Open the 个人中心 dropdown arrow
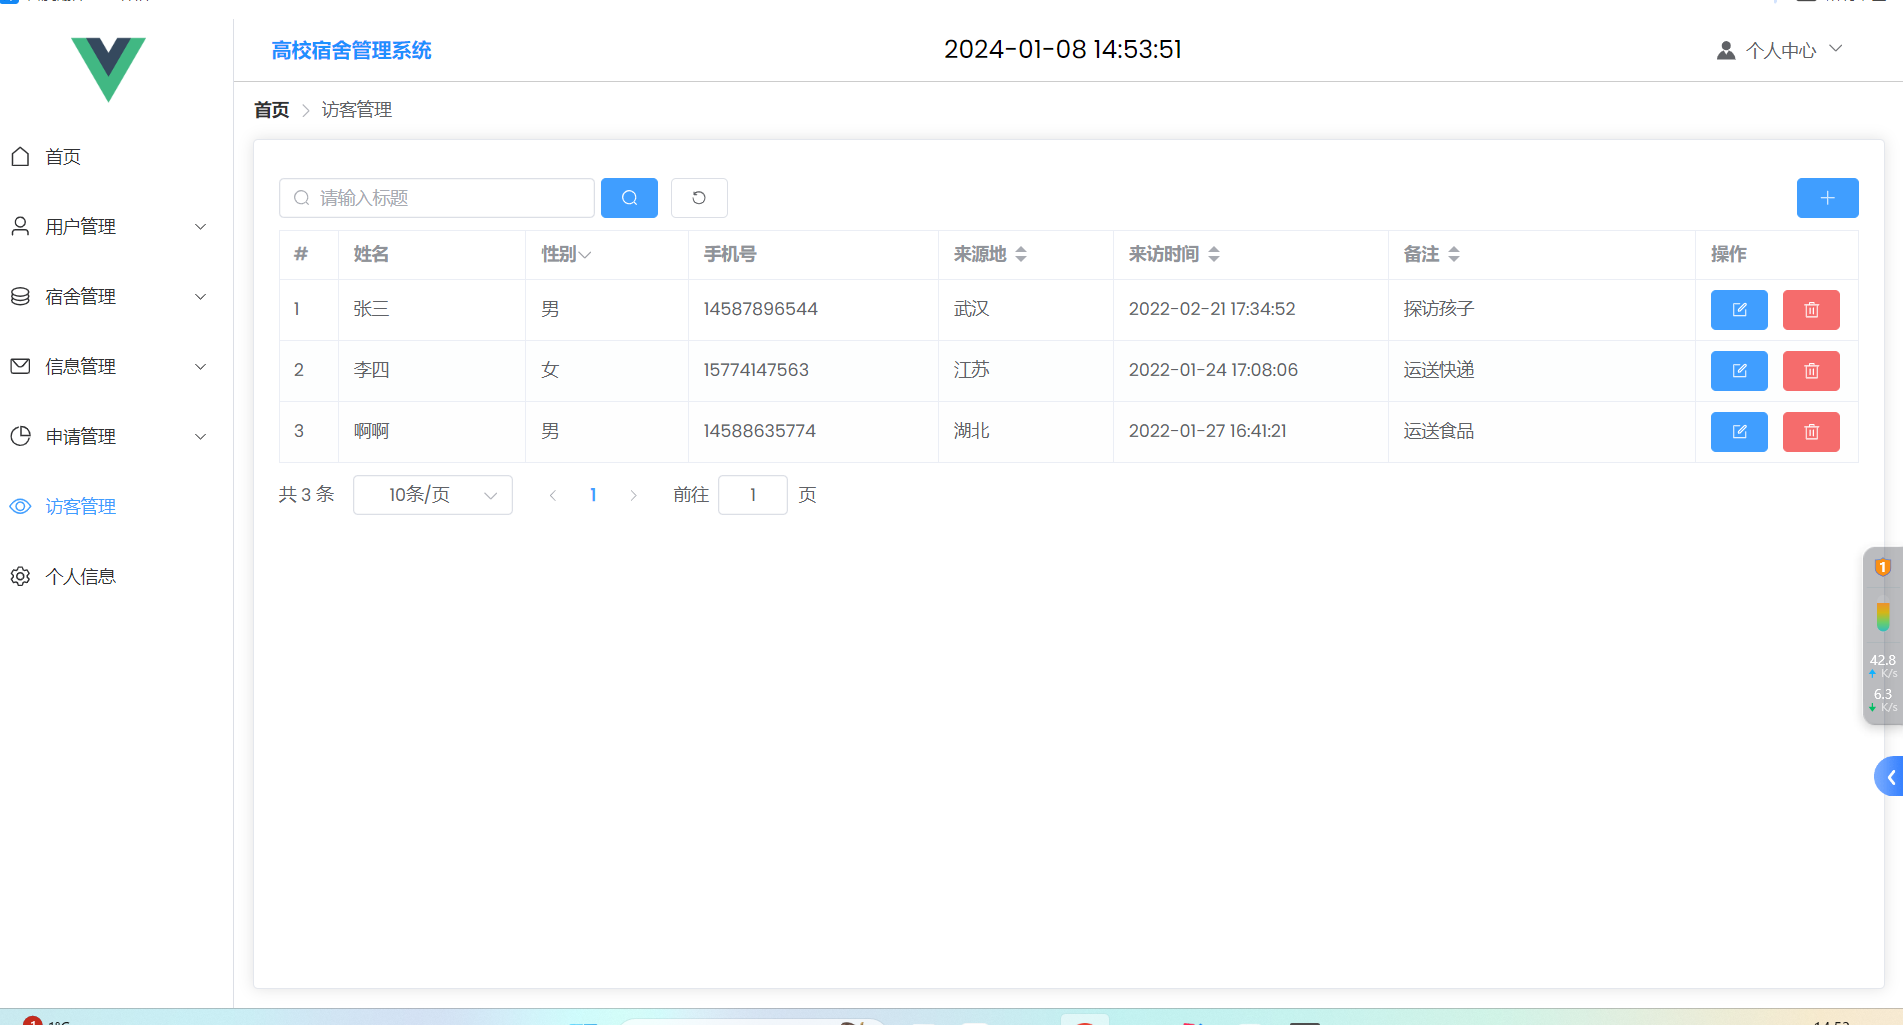Screen dimensions: 1903x1025 pyautogui.click(x=1836, y=48)
